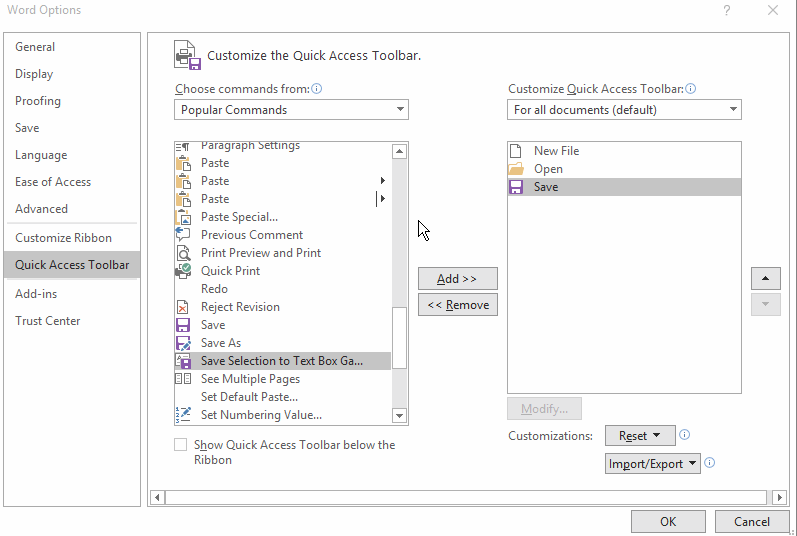Select Set Default Paste... in commands list
797x536 pixels.
tap(283, 397)
